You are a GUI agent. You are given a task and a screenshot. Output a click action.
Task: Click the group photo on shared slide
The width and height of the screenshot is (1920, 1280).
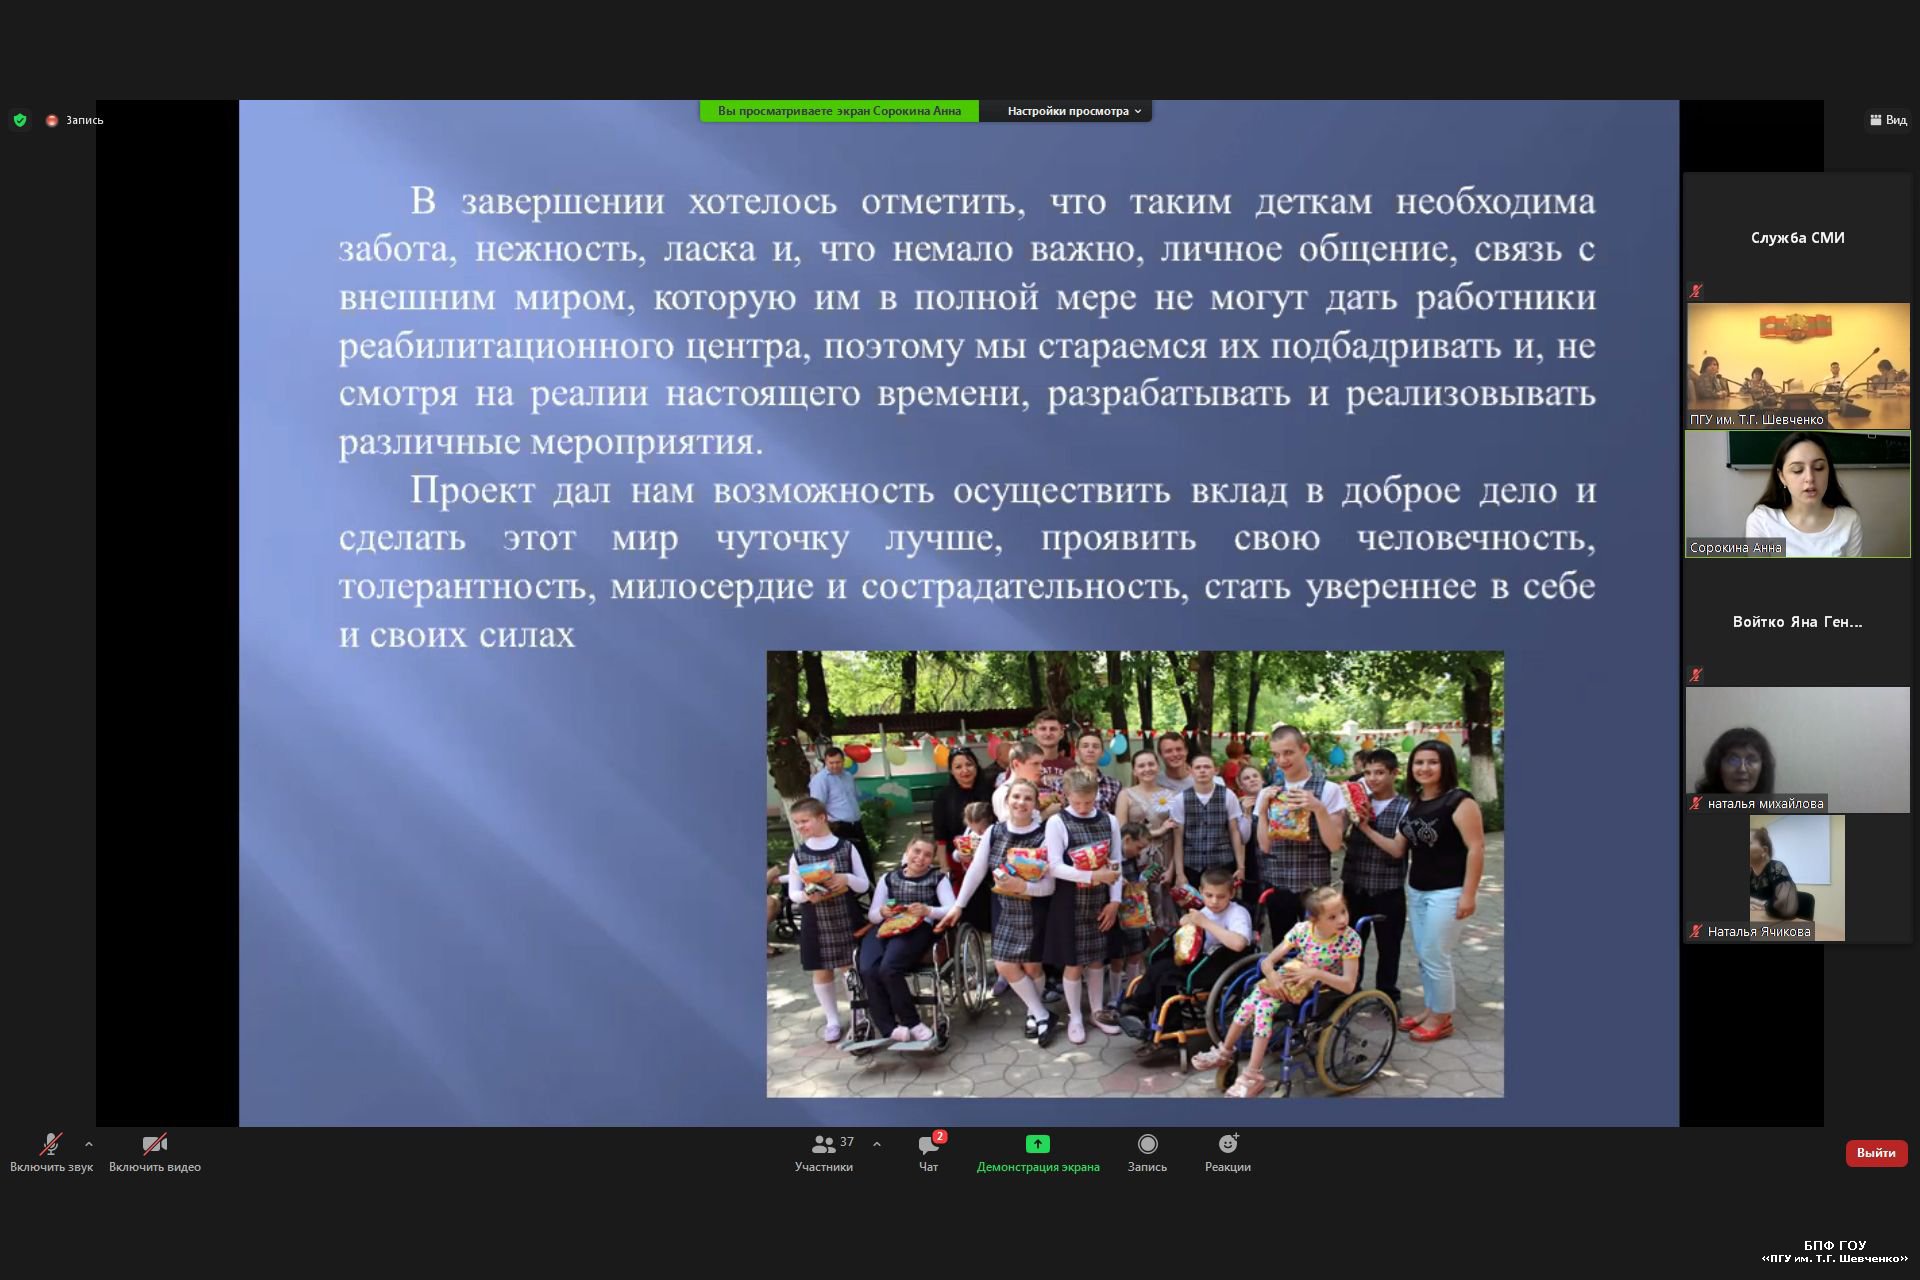click(x=1135, y=874)
